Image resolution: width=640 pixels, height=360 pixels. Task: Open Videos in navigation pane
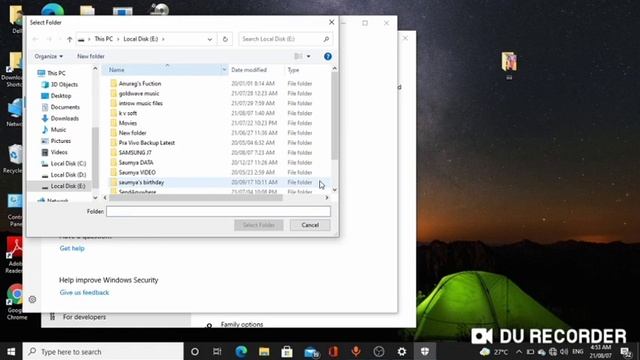(x=54, y=152)
